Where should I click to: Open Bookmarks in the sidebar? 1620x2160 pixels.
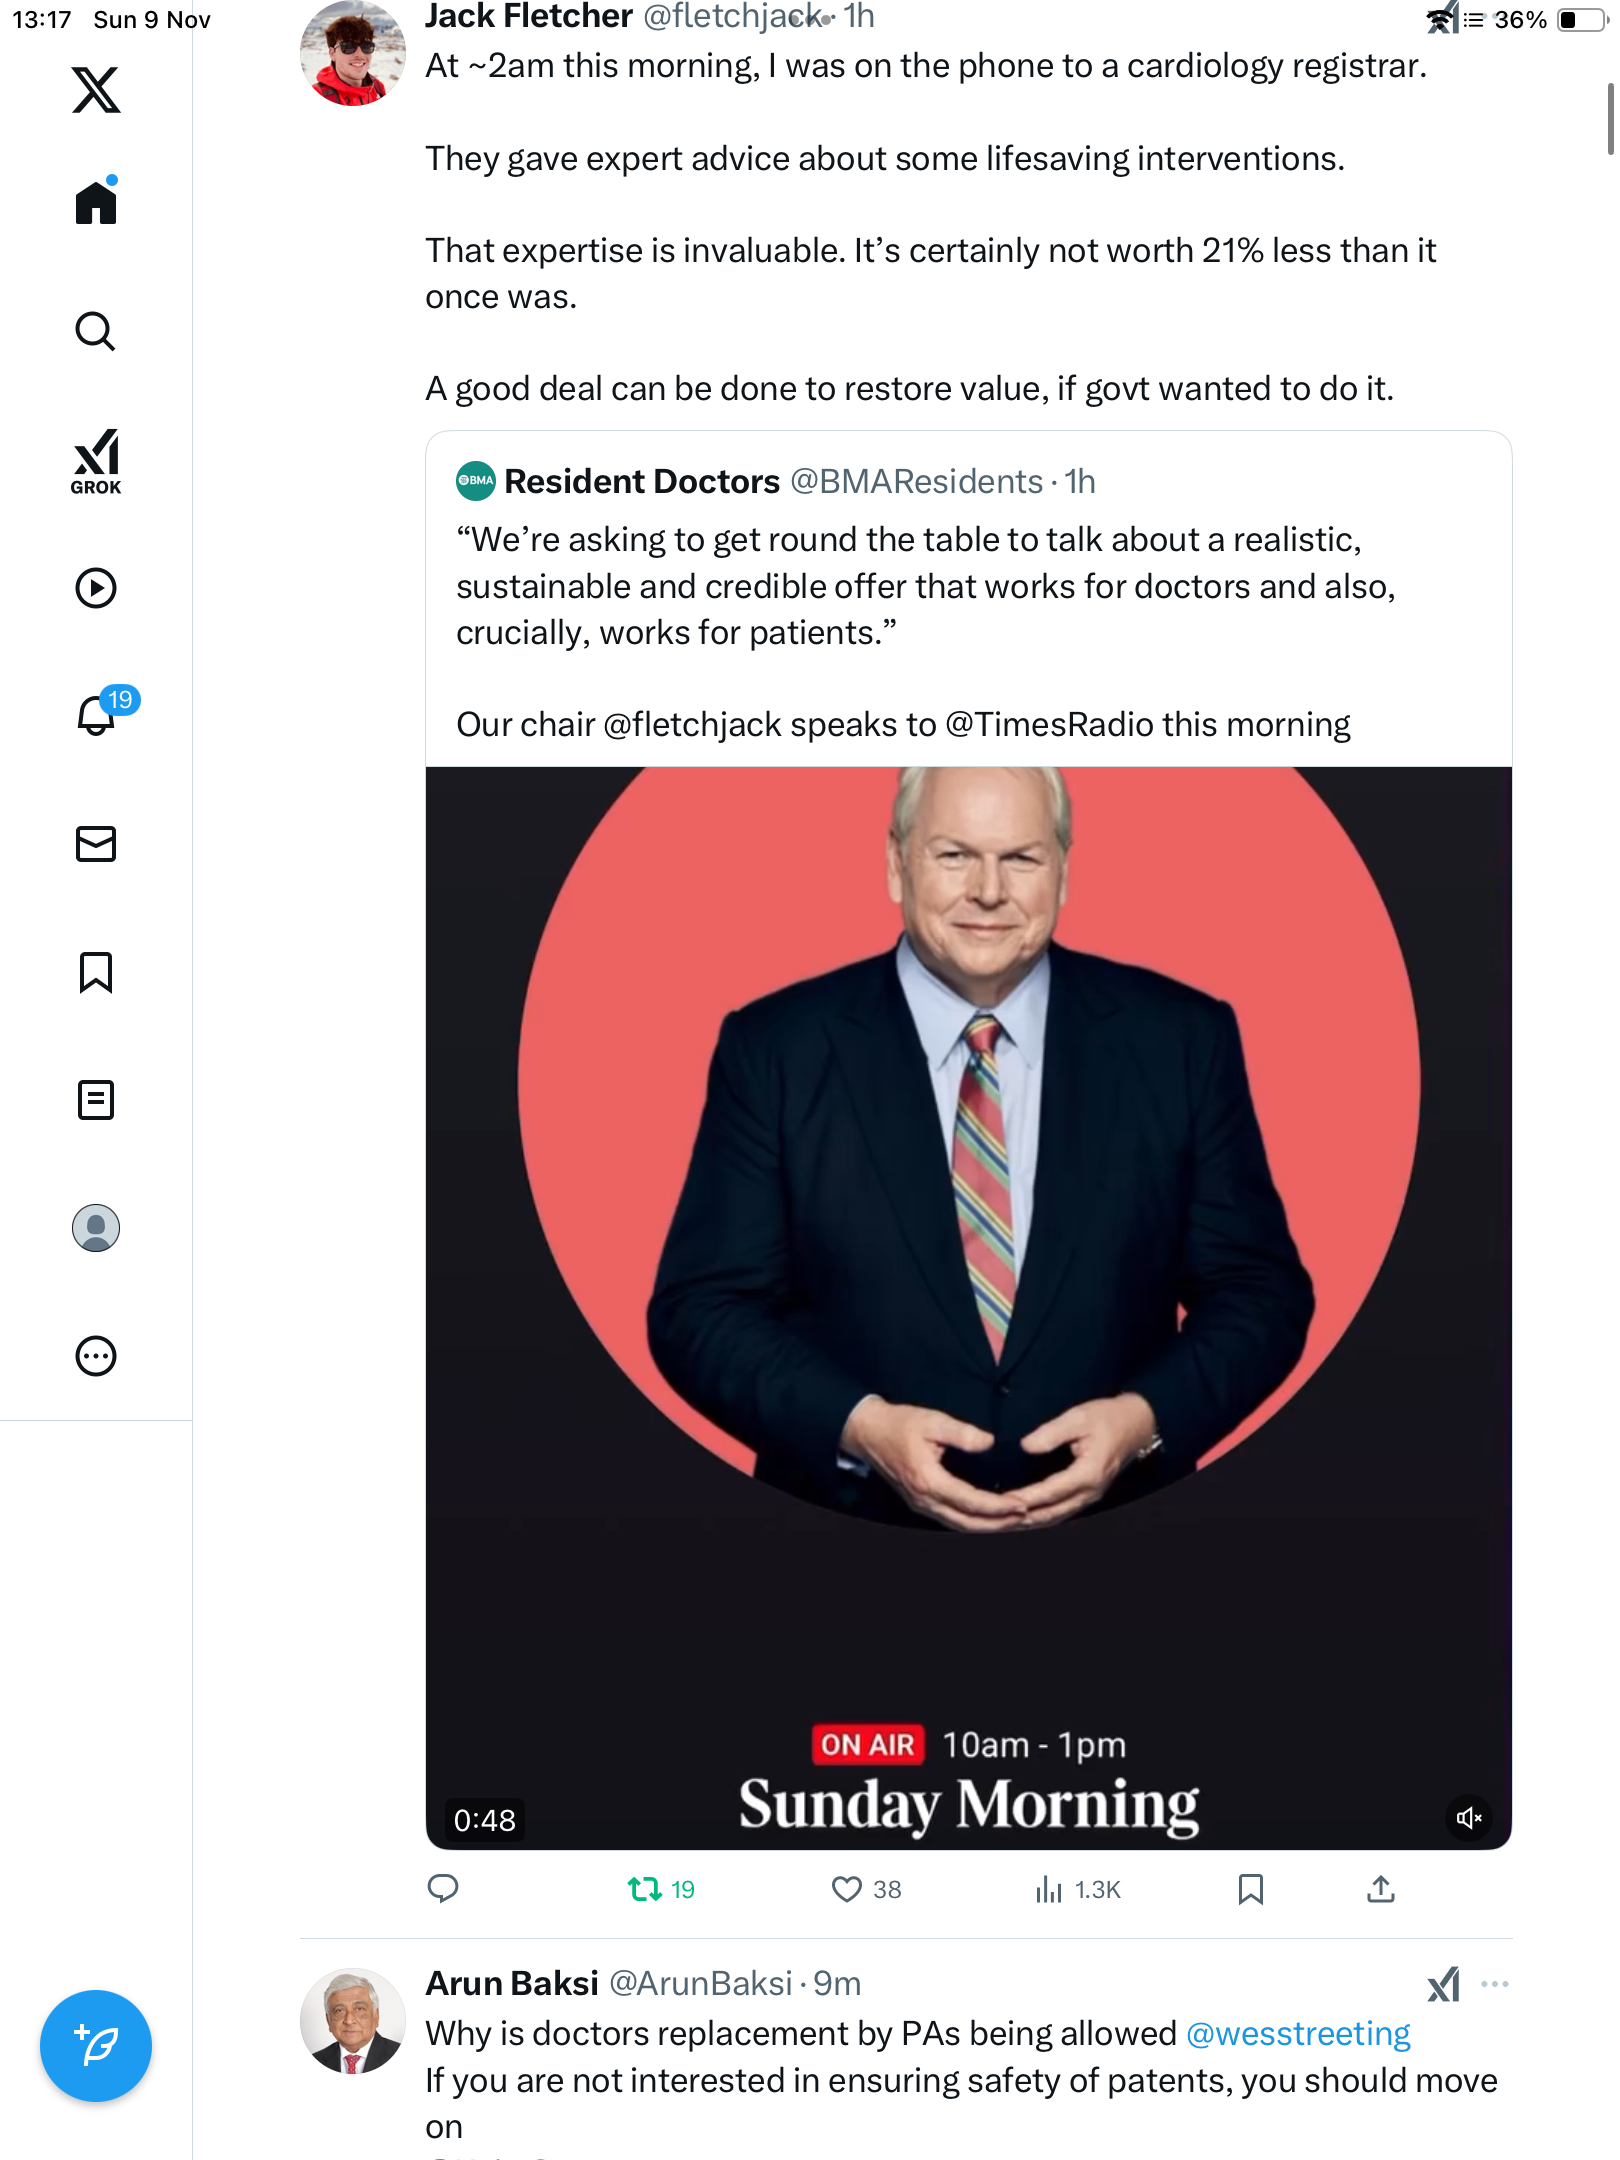[x=96, y=972]
